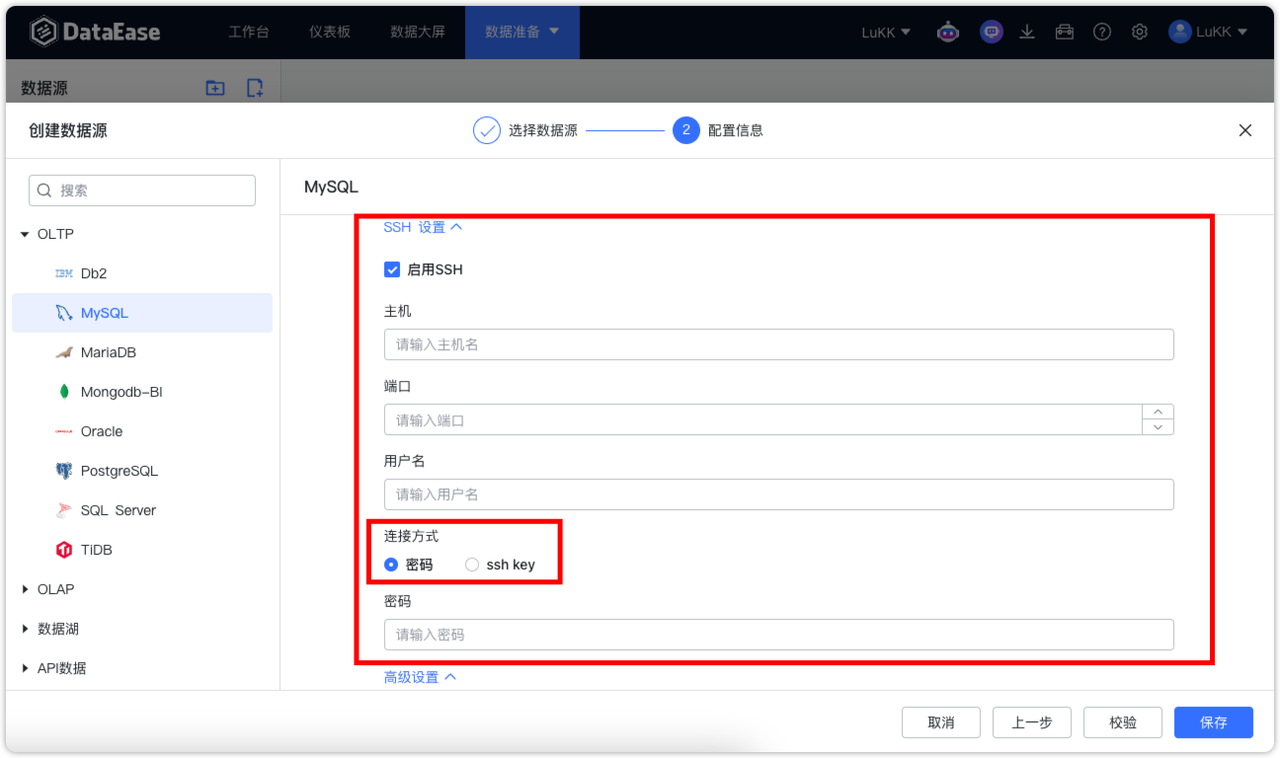This screenshot has height=758, width=1280.
Task: Select the ssh key radio button
Action: pos(472,565)
